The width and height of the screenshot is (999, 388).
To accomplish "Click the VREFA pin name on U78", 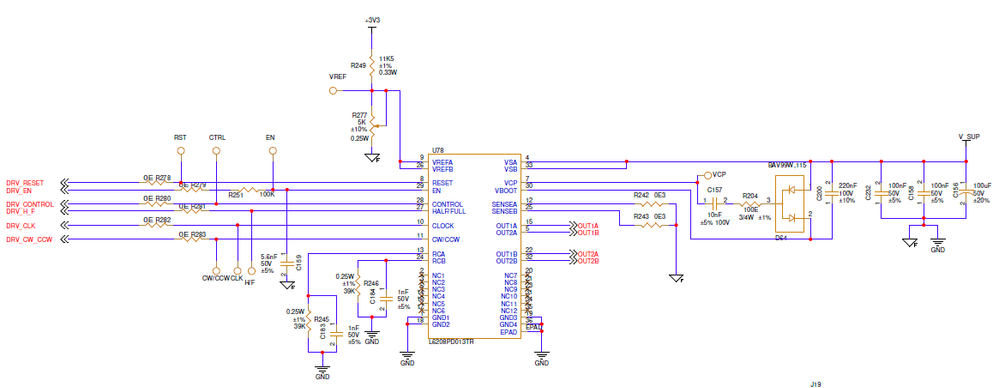I will tap(443, 162).
